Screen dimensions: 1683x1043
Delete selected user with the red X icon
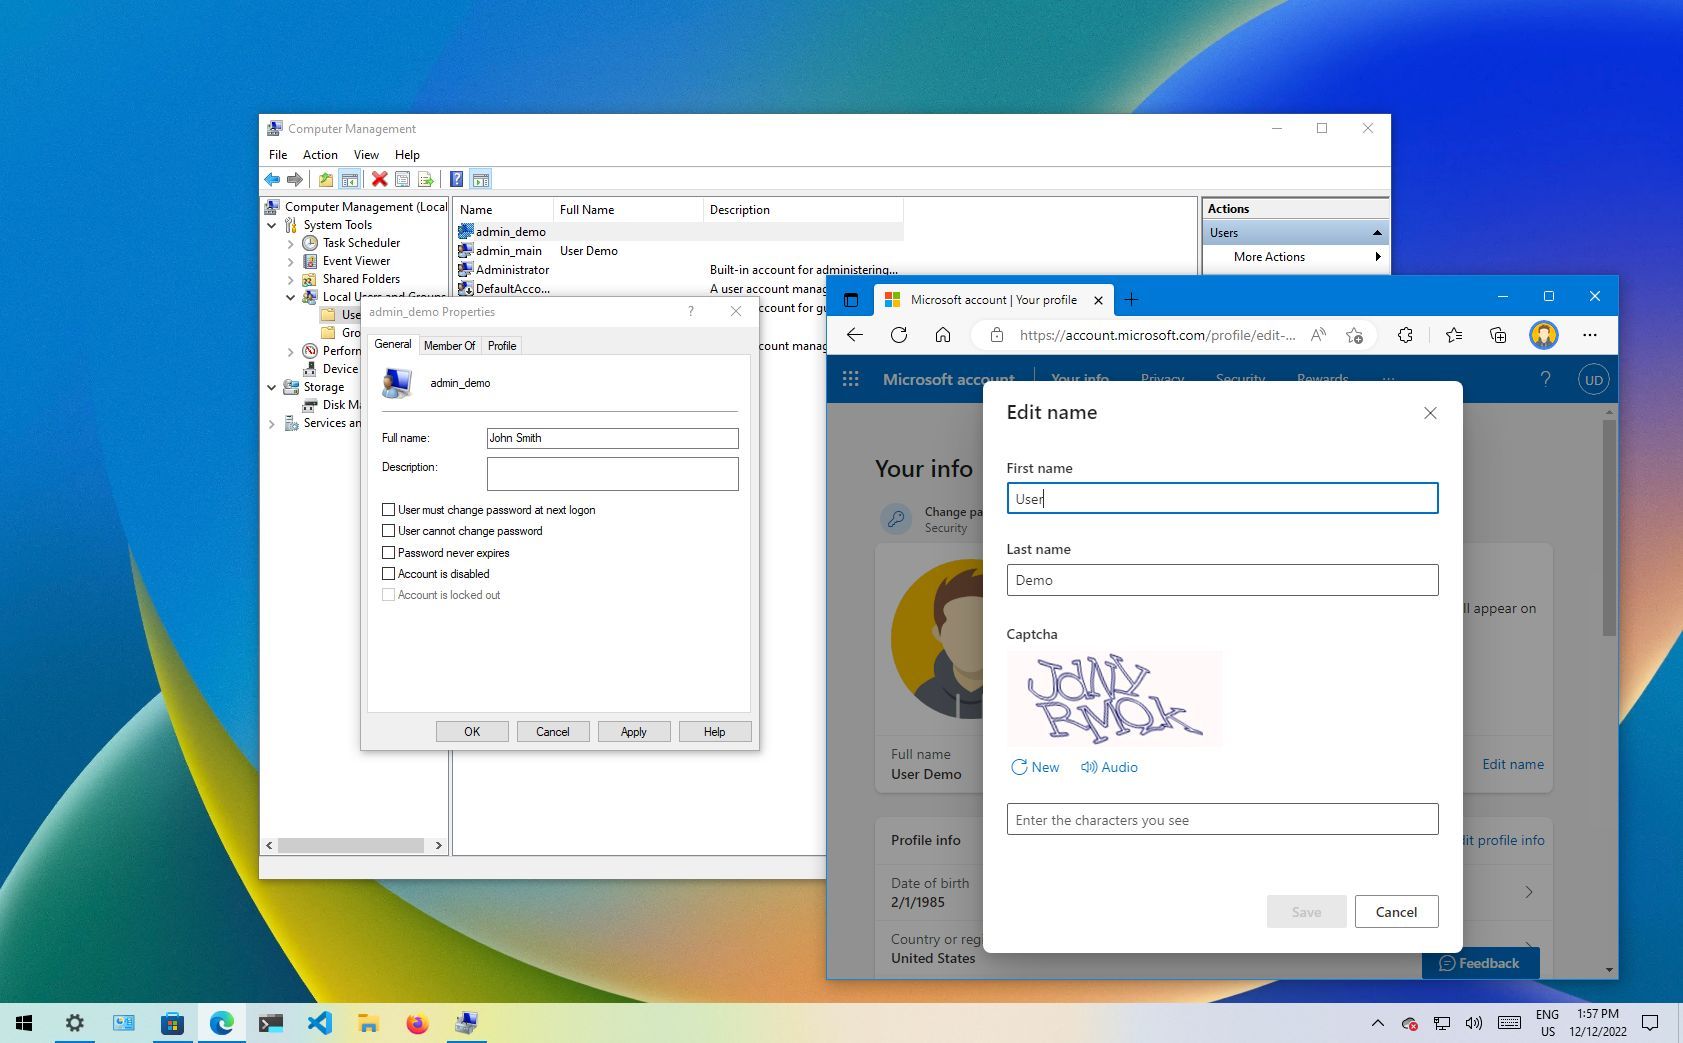pyautogui.click(x=379, y=179)
